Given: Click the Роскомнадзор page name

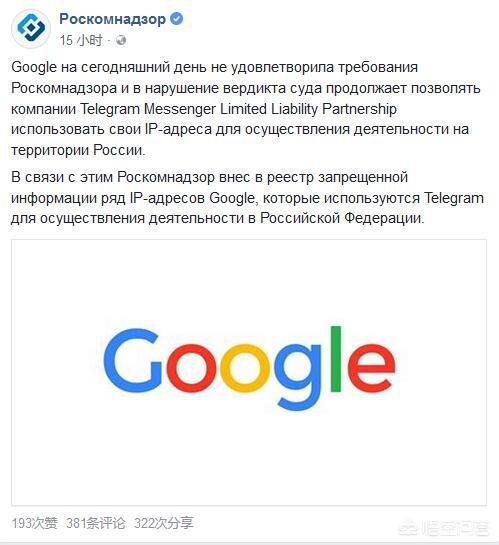Looking at the screenshot, I should pos(112,19).
